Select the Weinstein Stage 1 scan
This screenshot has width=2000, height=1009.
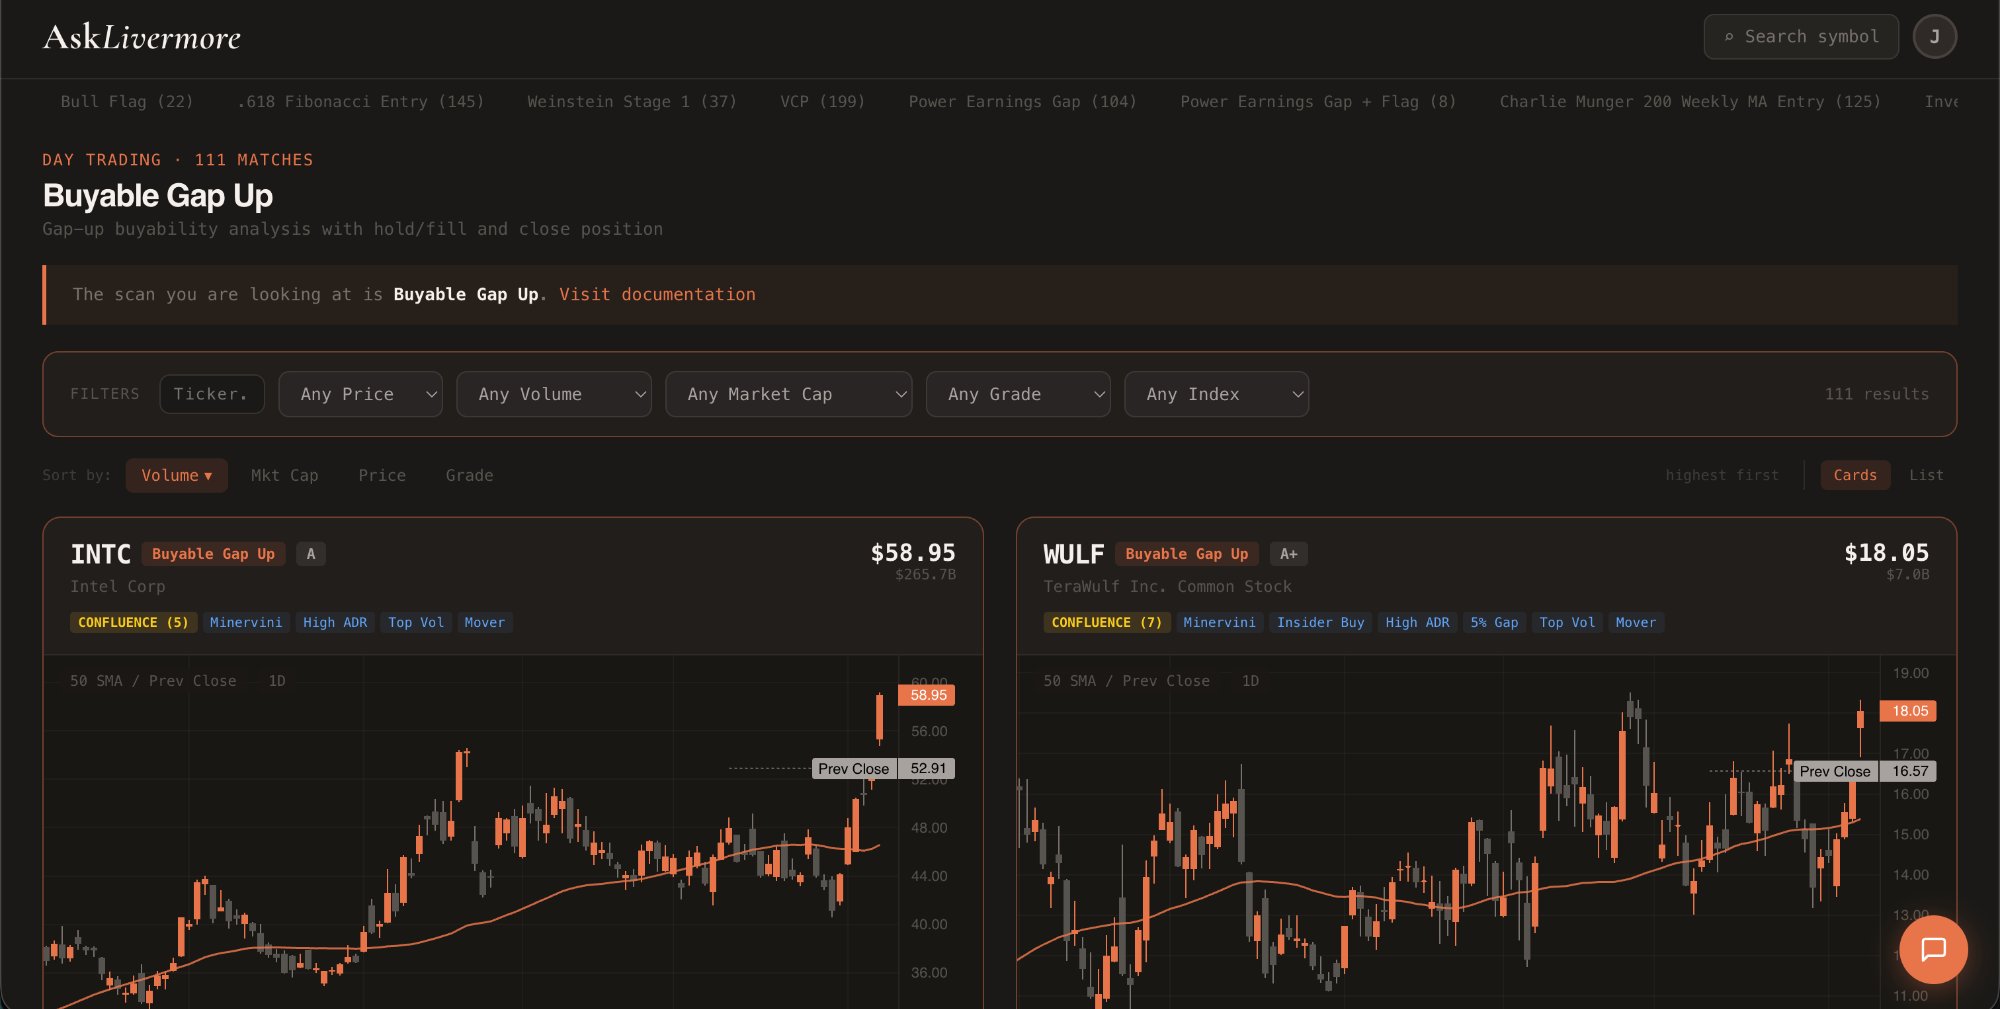coord(632,101)
